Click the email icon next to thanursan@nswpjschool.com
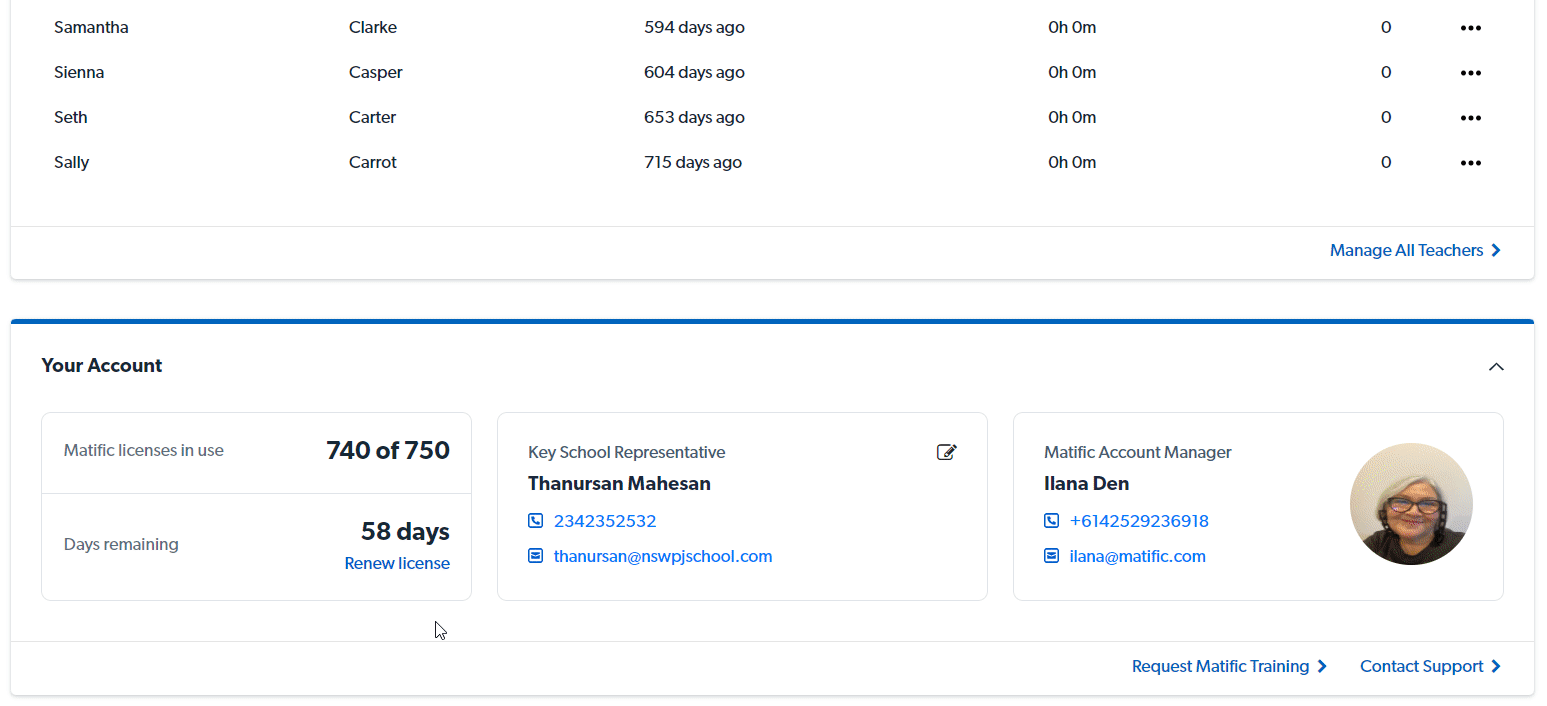The image size is (1547, 706). pyautogui.click(x=536, y=555)
